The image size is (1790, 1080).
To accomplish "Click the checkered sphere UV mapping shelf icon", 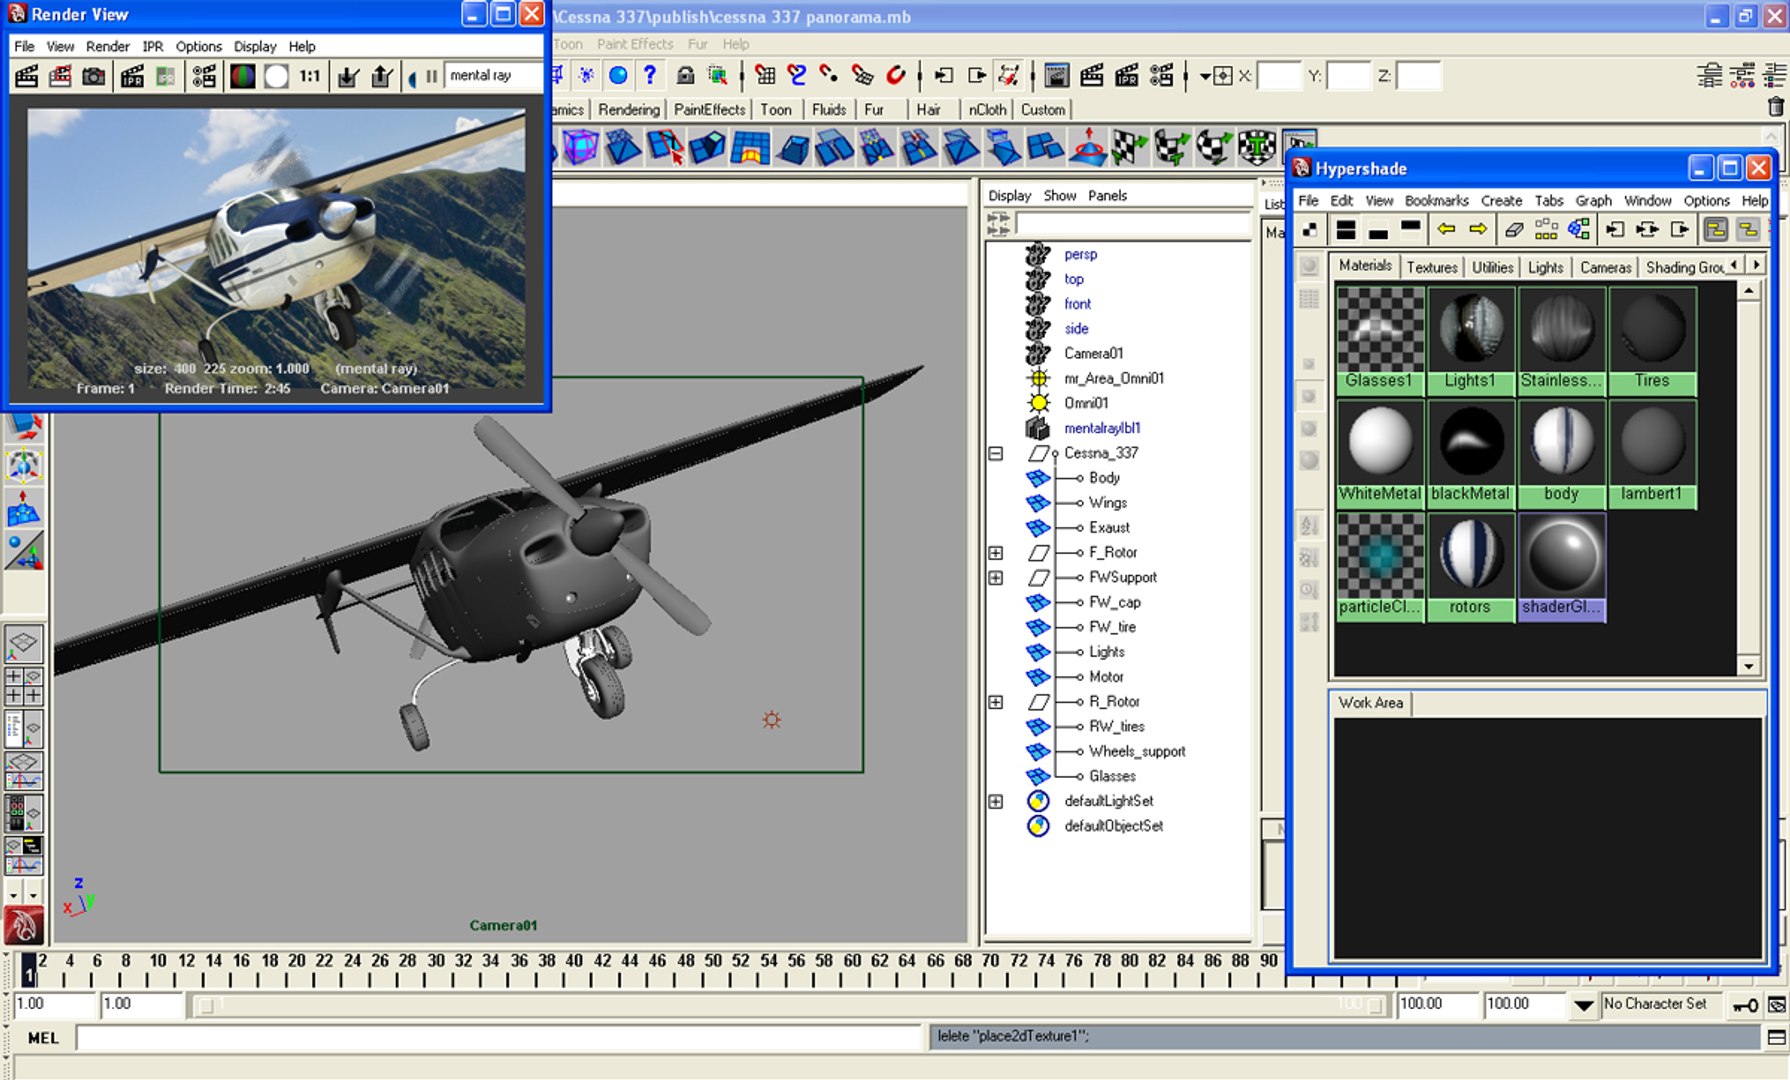I will pyautogui.click(x=1214, y=147).
